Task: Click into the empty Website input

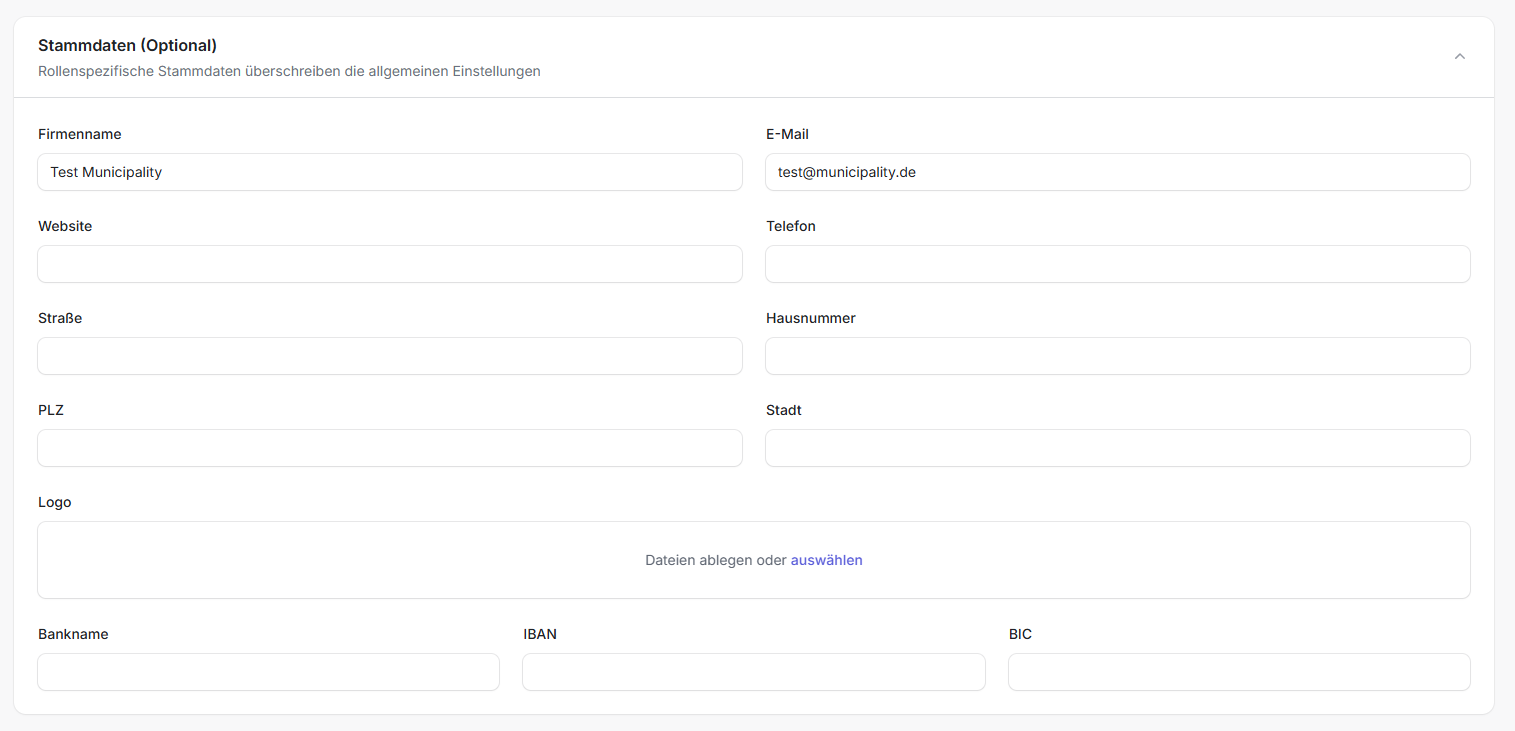Action: (389, 264)
